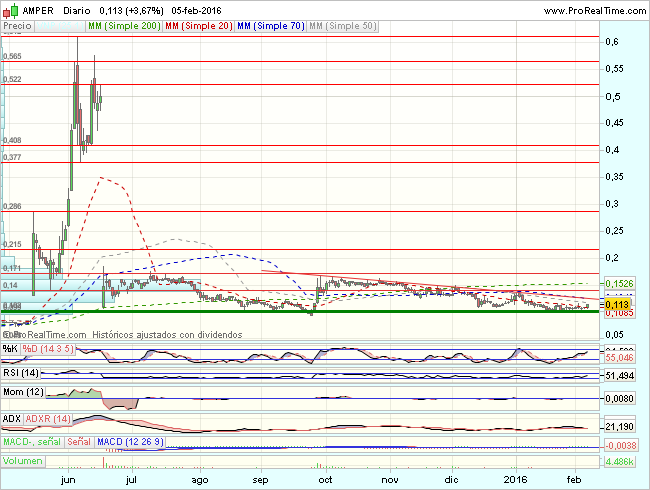
Task: Click the ADX indicator label
Action: pos(12,418)
